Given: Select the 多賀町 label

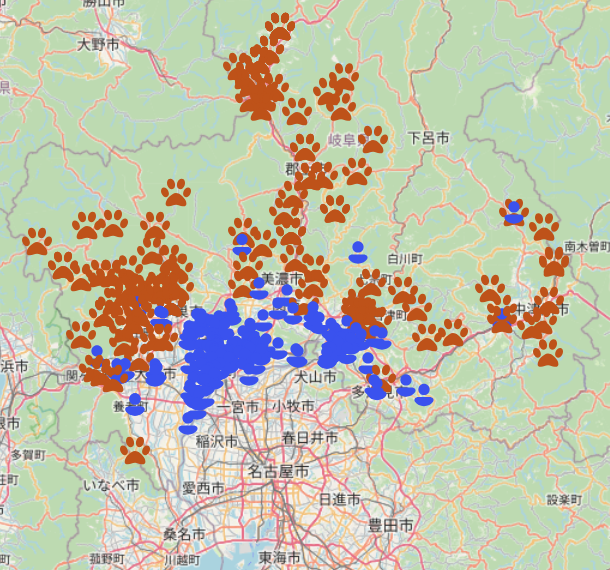Looking at the screenshot, I should [28, 454].
